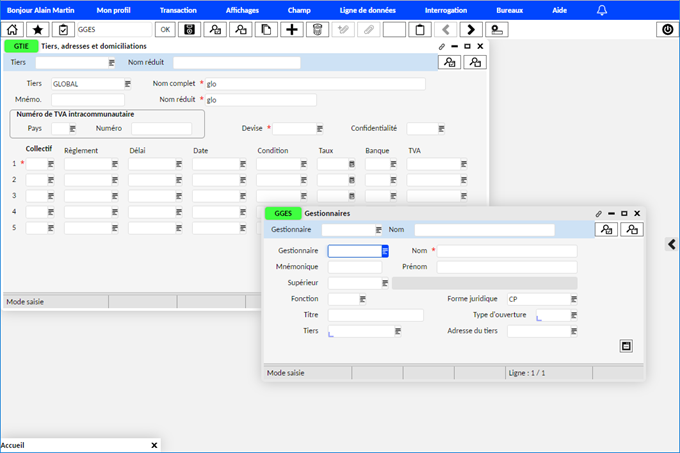Add a new record with plus icon
The width and height of the screenshot is (680, 453).
click(292, 29)
